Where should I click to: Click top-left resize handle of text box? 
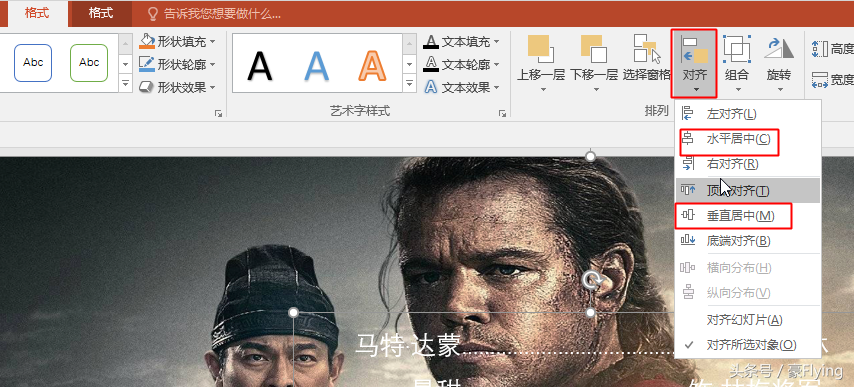pyautogui.click(x=294, y=312)
